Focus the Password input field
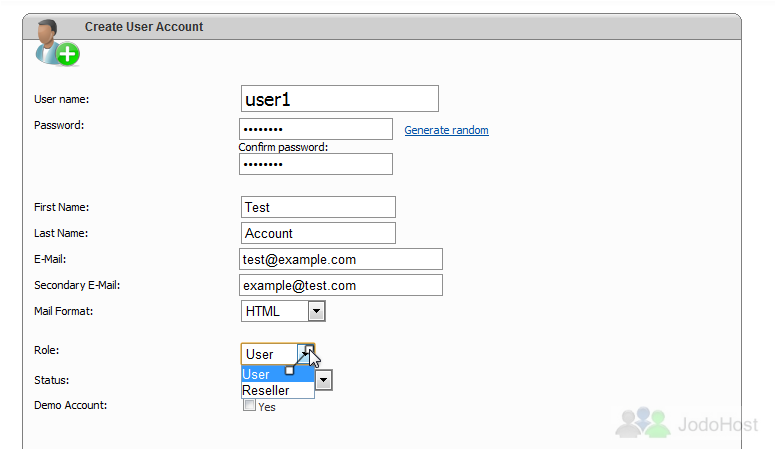Viewport: 776px width, 450px height. tap(316, 129)
